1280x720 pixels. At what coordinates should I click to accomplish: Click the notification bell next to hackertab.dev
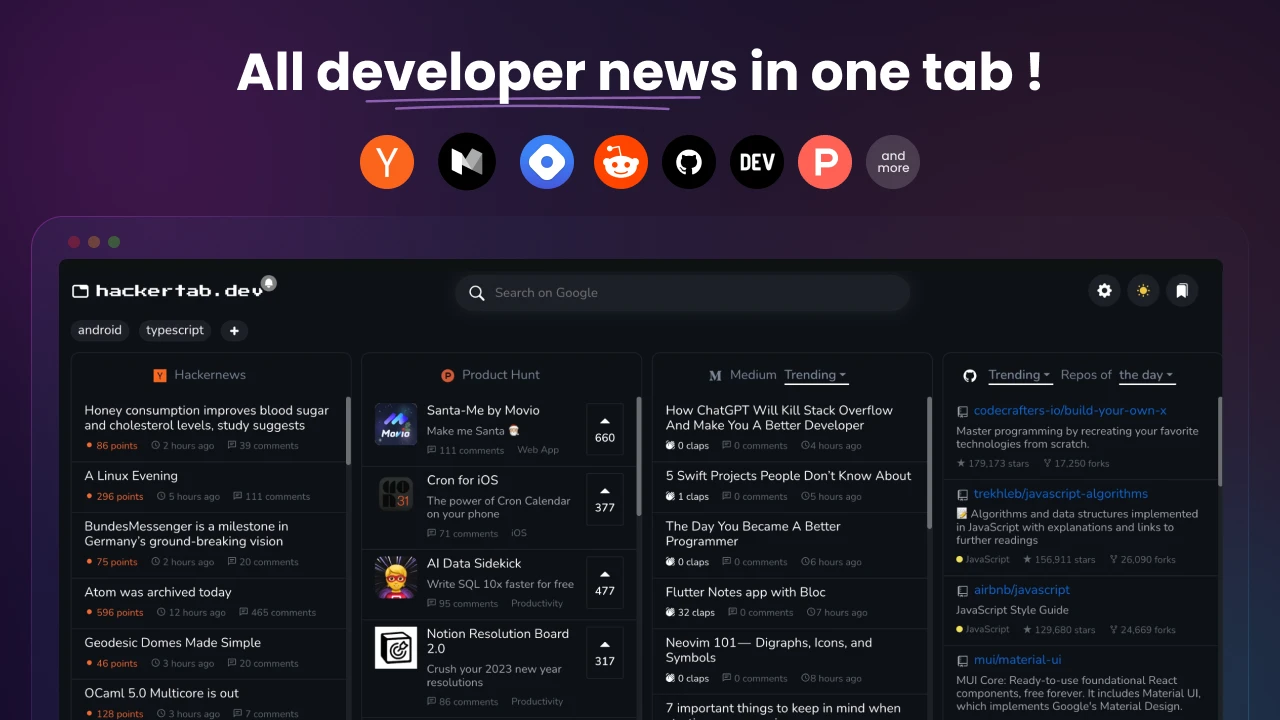pos(269,284)
